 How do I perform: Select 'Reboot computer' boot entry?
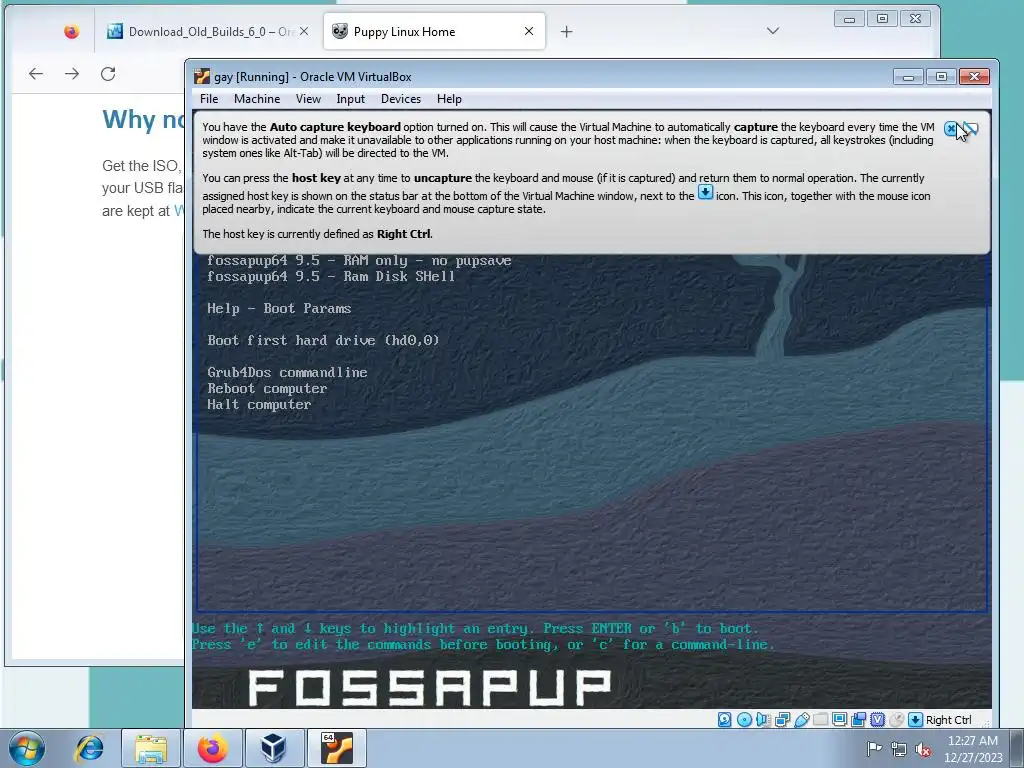(x=267, y=389)
